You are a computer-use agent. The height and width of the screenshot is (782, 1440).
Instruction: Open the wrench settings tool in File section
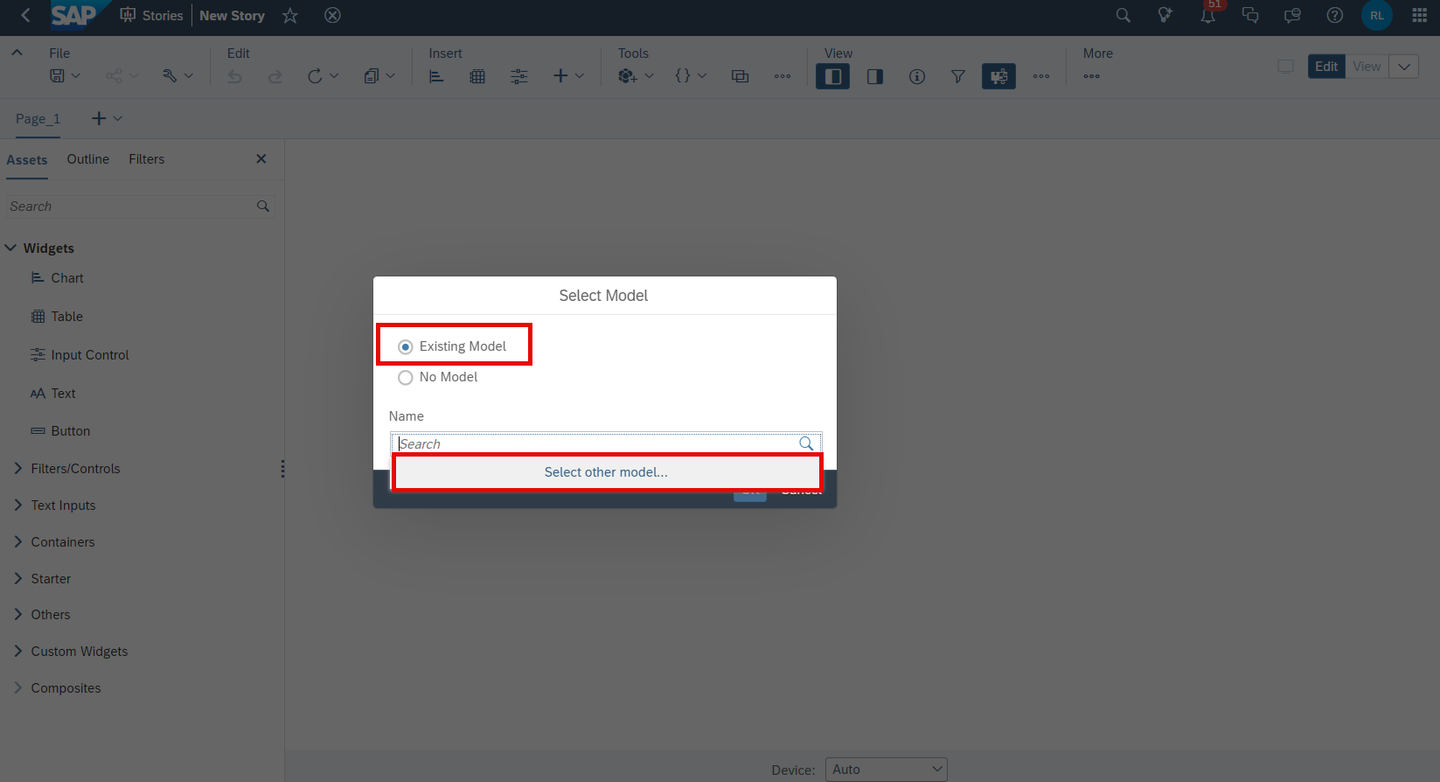(x=169, y=76)
